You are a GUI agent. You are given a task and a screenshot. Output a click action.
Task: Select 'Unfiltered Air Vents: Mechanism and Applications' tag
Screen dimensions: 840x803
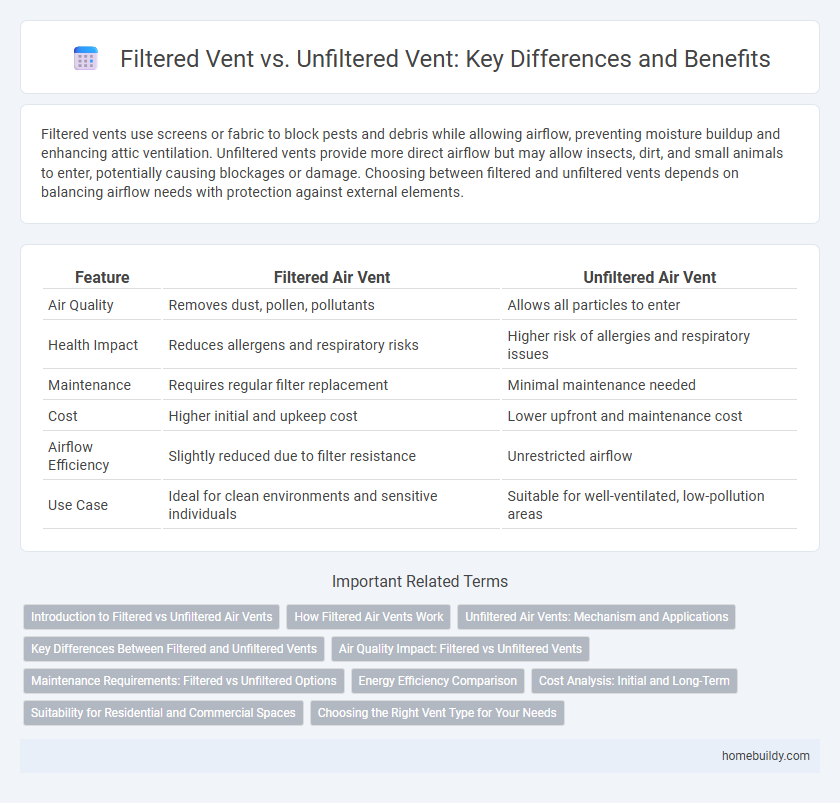(x=596, y=617)
